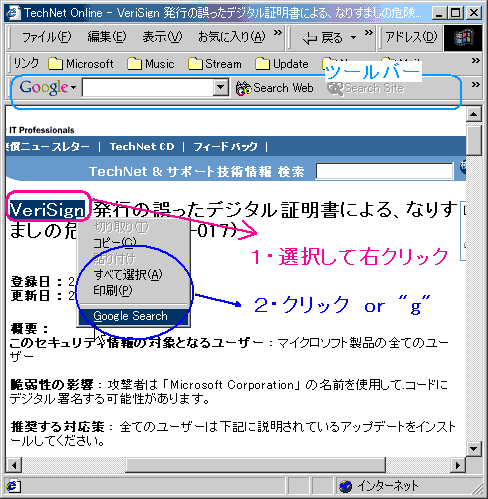
Task: Click the 脆弱性の影響 bold text
Action: point(52,385)
